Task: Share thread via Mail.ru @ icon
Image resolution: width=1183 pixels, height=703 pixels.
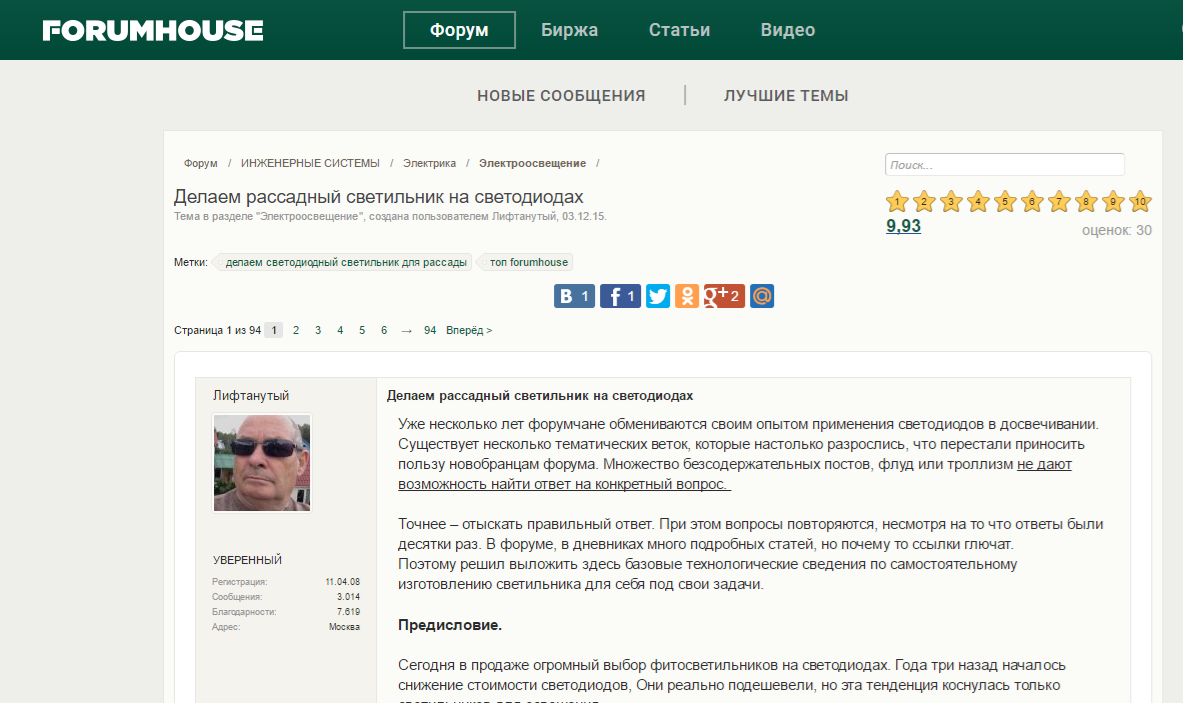Action: (762, 296)
